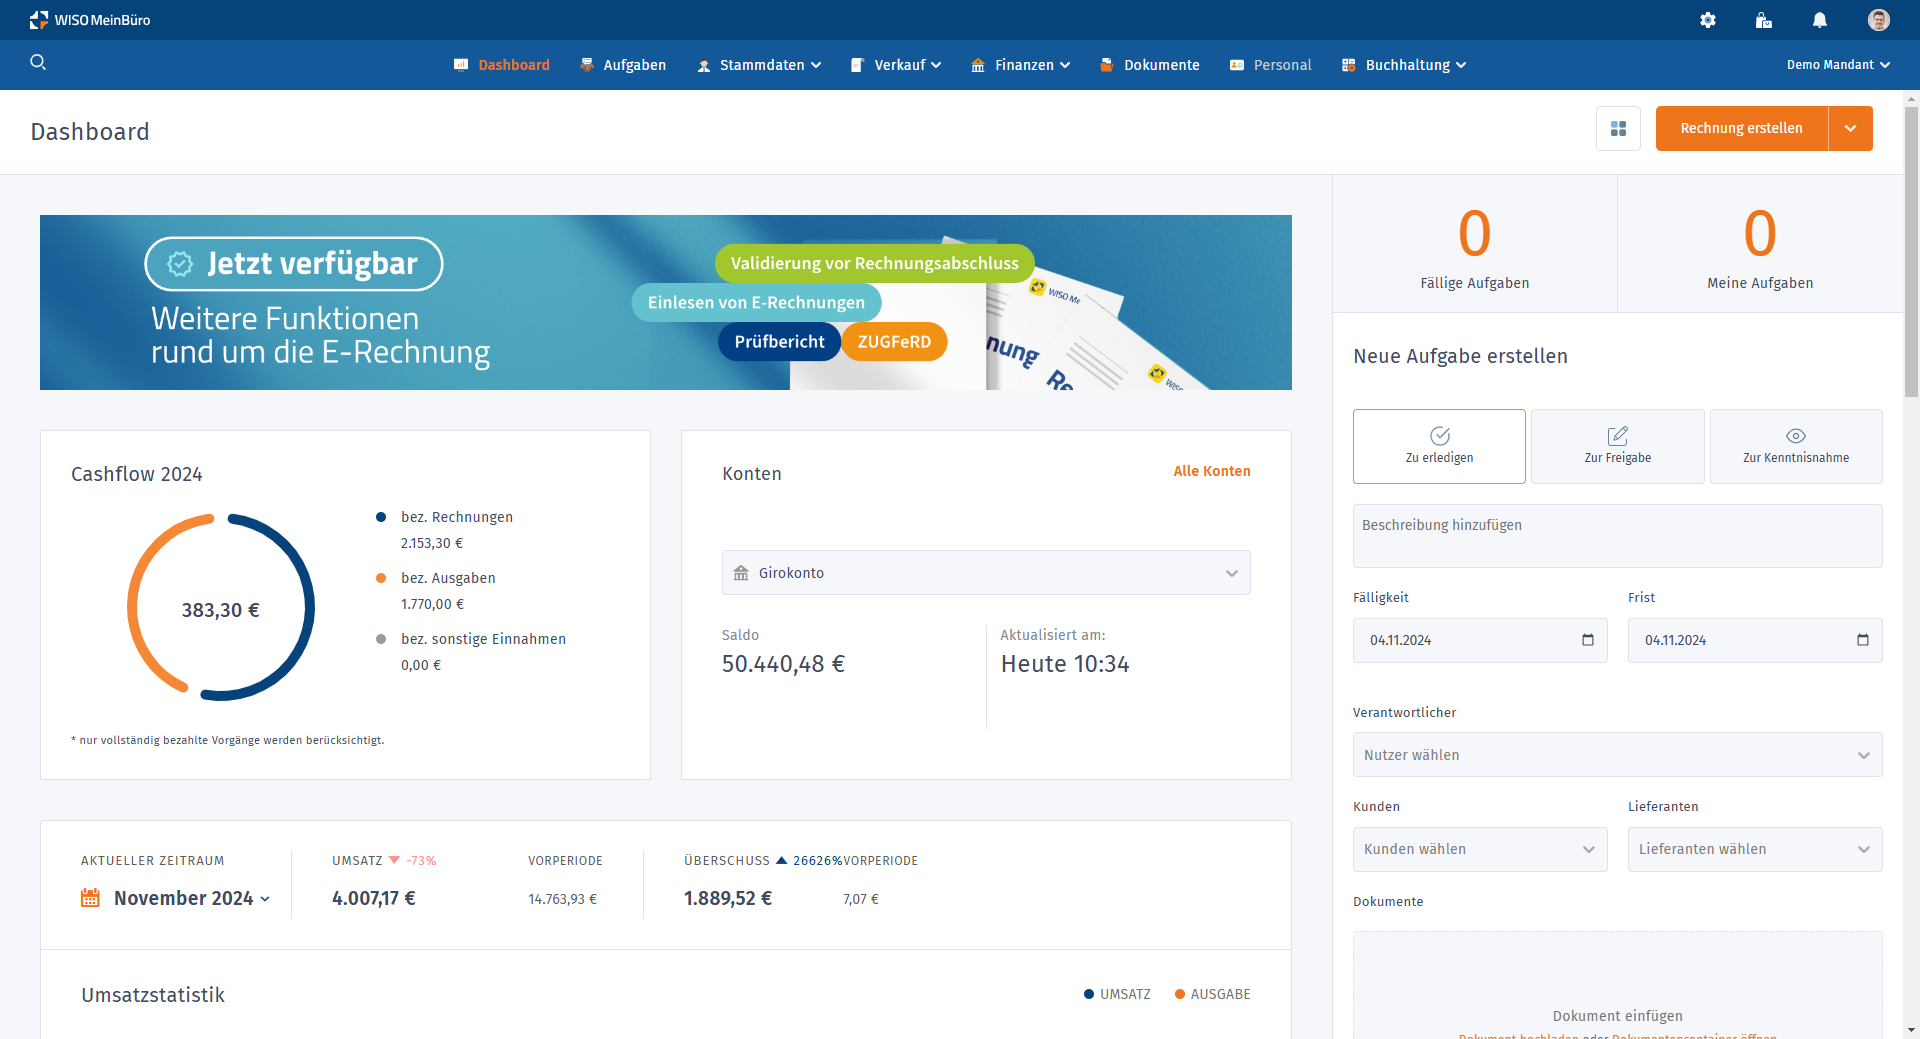The width and height of the screenshot is (1920, 1039).
Task: Open the Alle Konten link
Action: click(x=1212, y=471)
